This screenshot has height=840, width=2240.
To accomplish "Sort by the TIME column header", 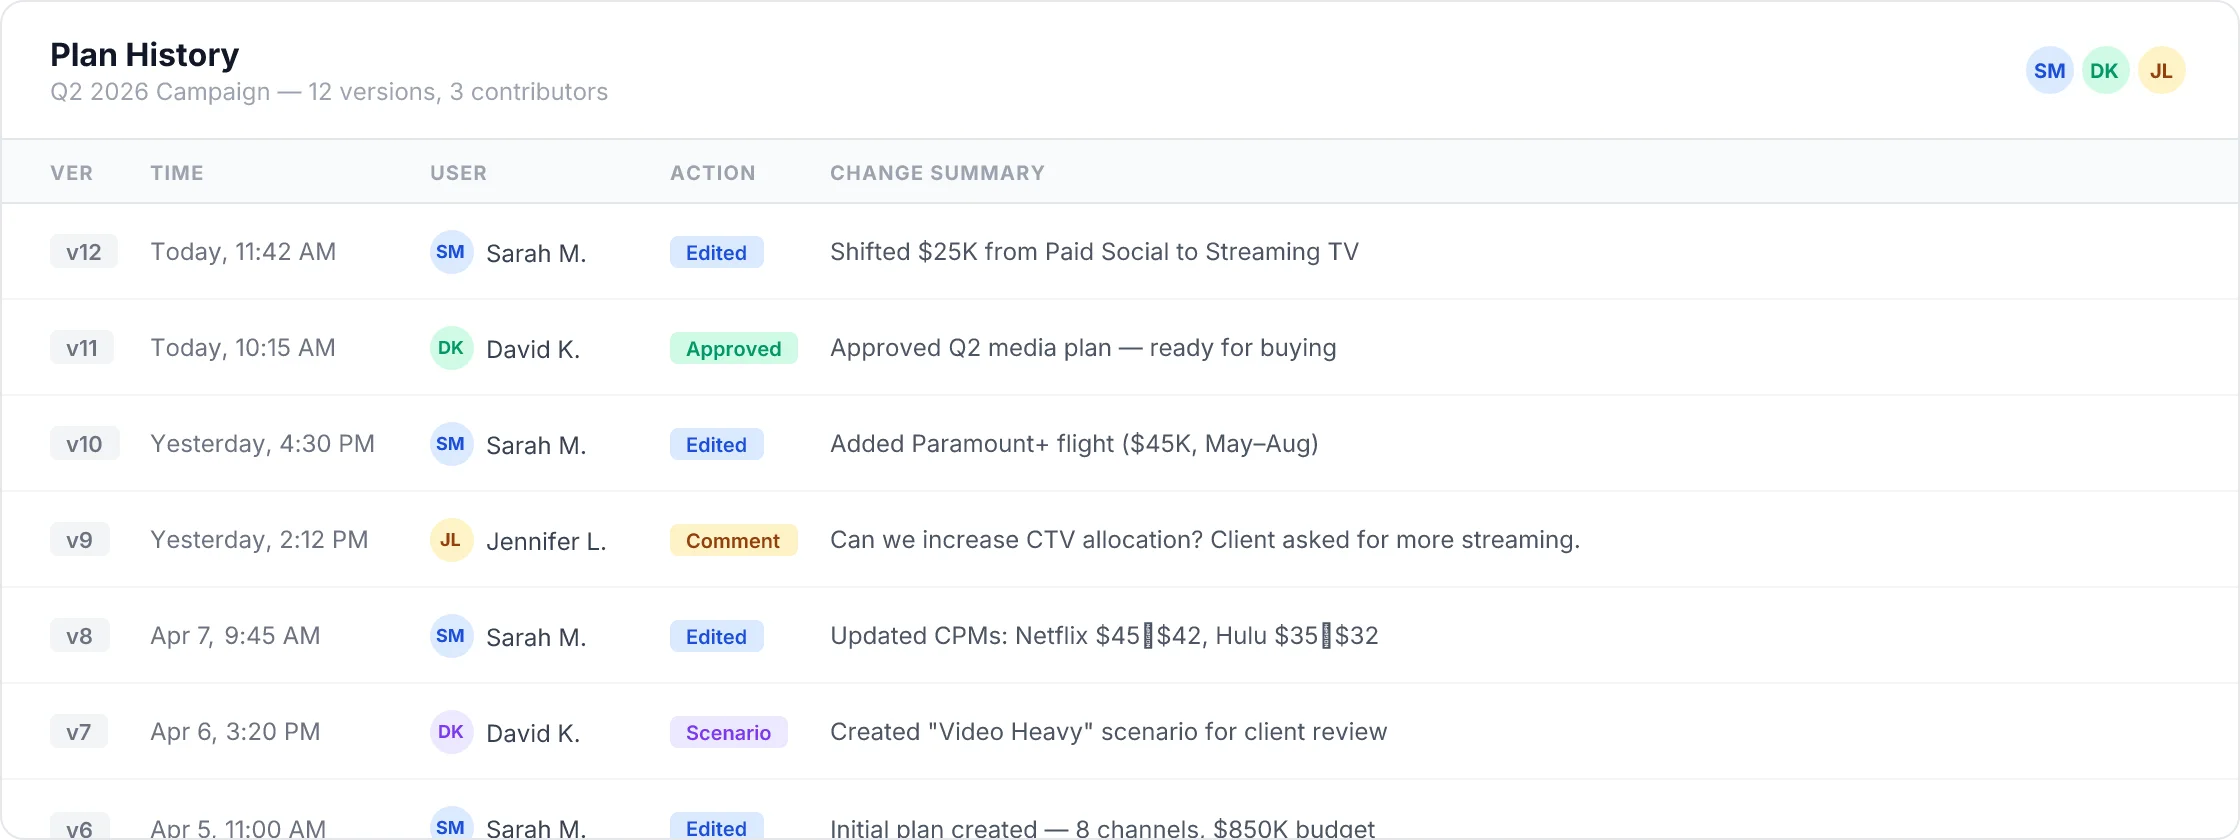I will 177,173.
